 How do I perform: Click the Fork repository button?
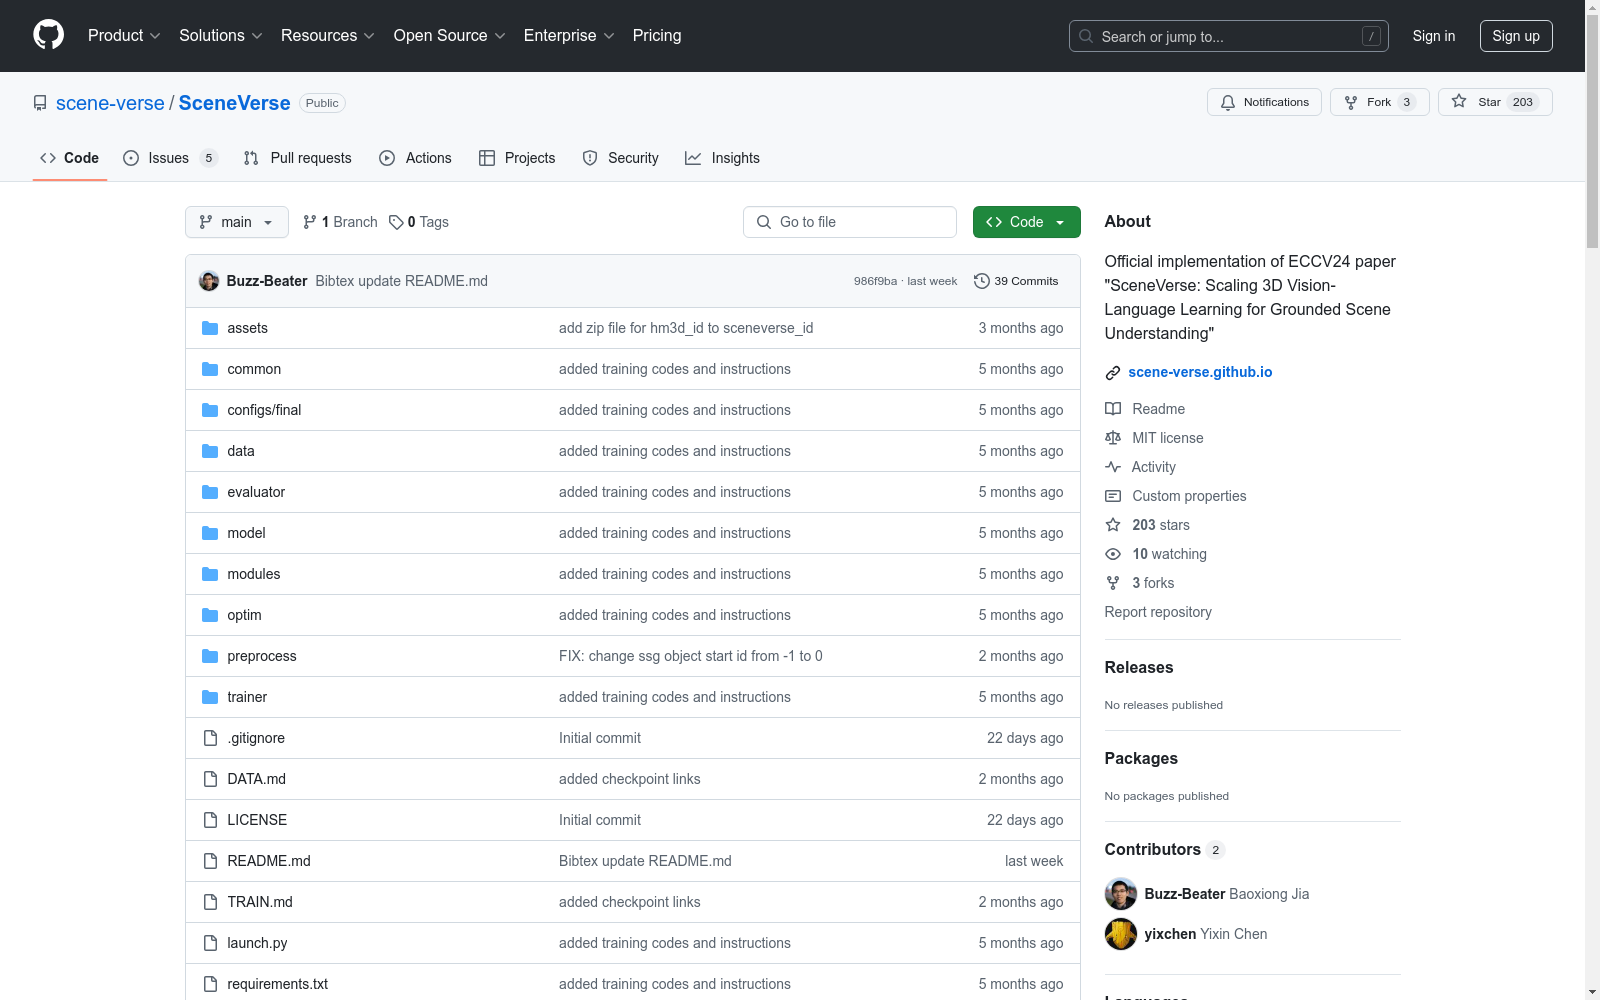click(x=1379, y=102)
